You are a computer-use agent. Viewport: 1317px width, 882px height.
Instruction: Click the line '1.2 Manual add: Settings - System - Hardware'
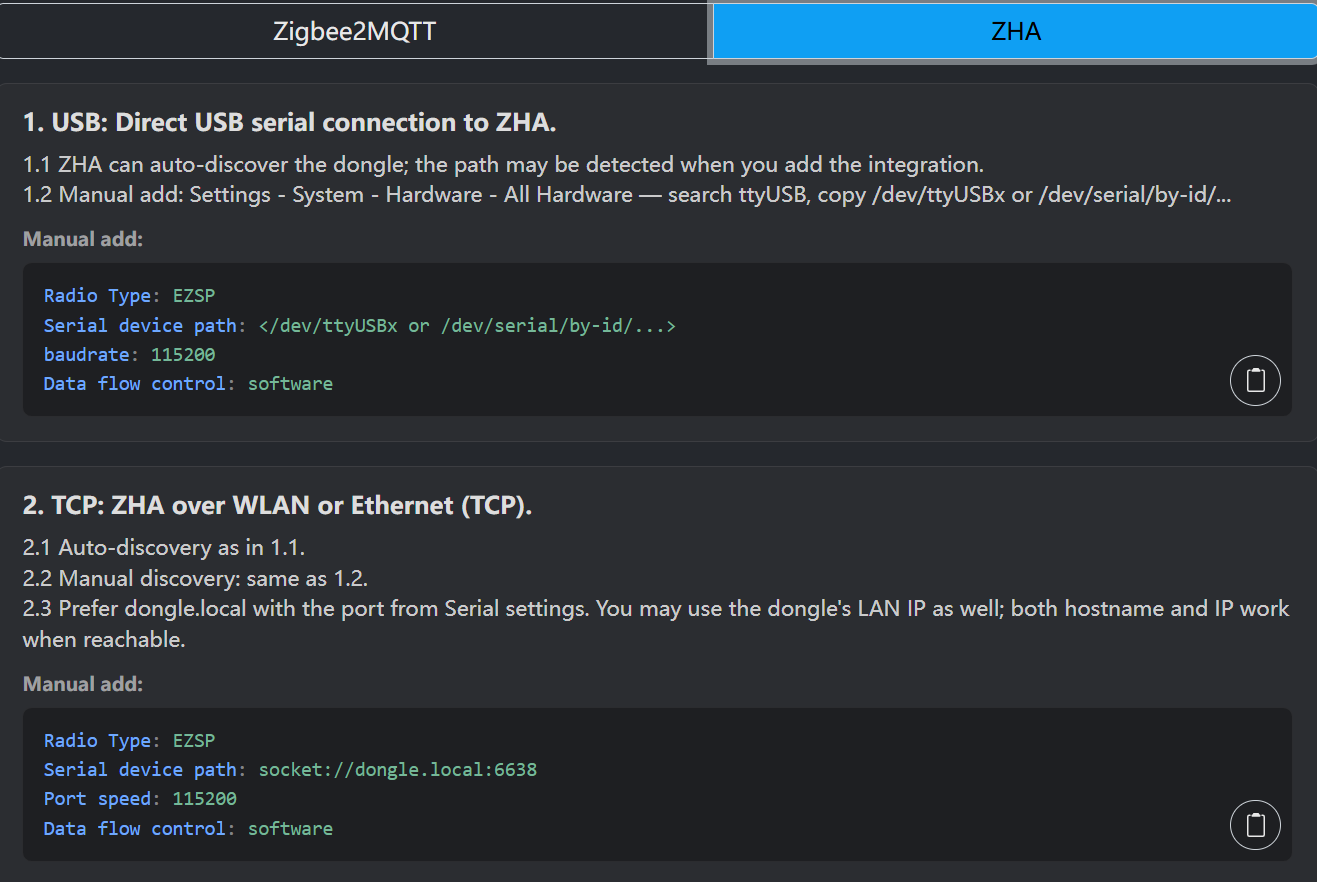tap(627, 194)
